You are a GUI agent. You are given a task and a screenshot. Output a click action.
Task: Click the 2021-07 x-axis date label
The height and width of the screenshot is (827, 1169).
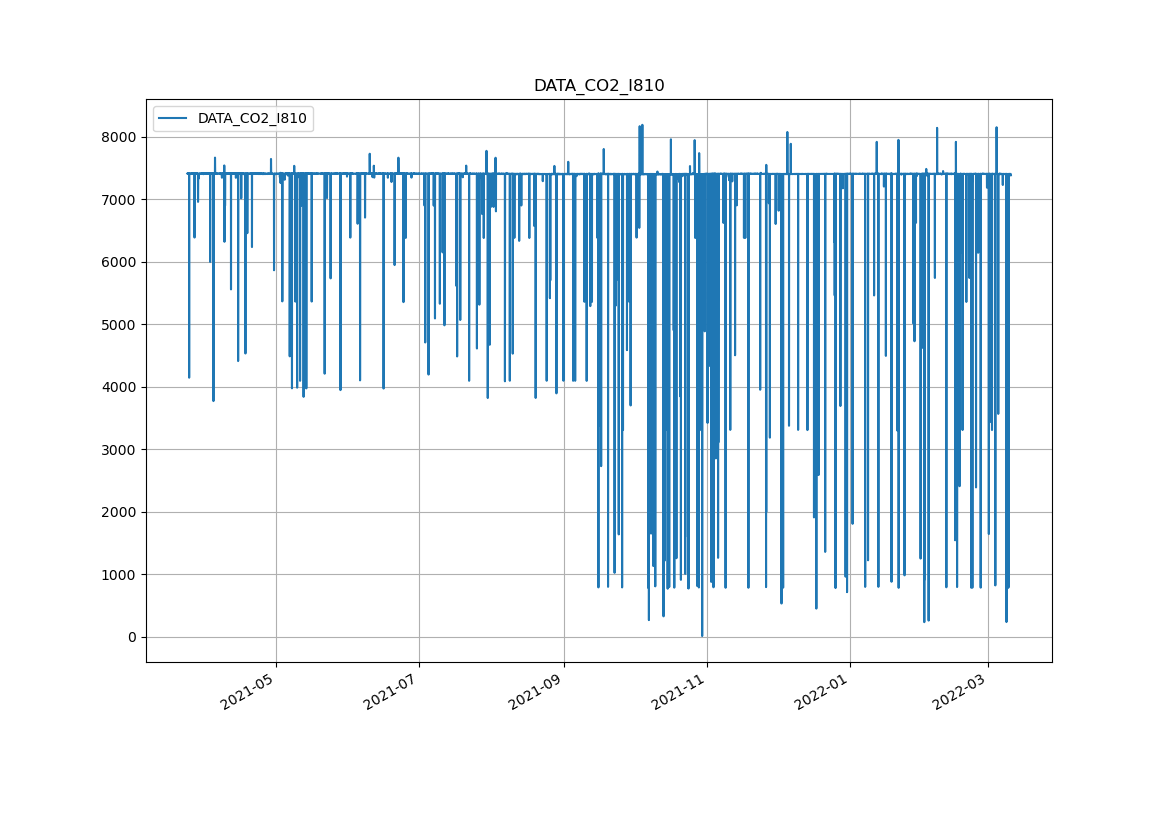tap(389, 689)
